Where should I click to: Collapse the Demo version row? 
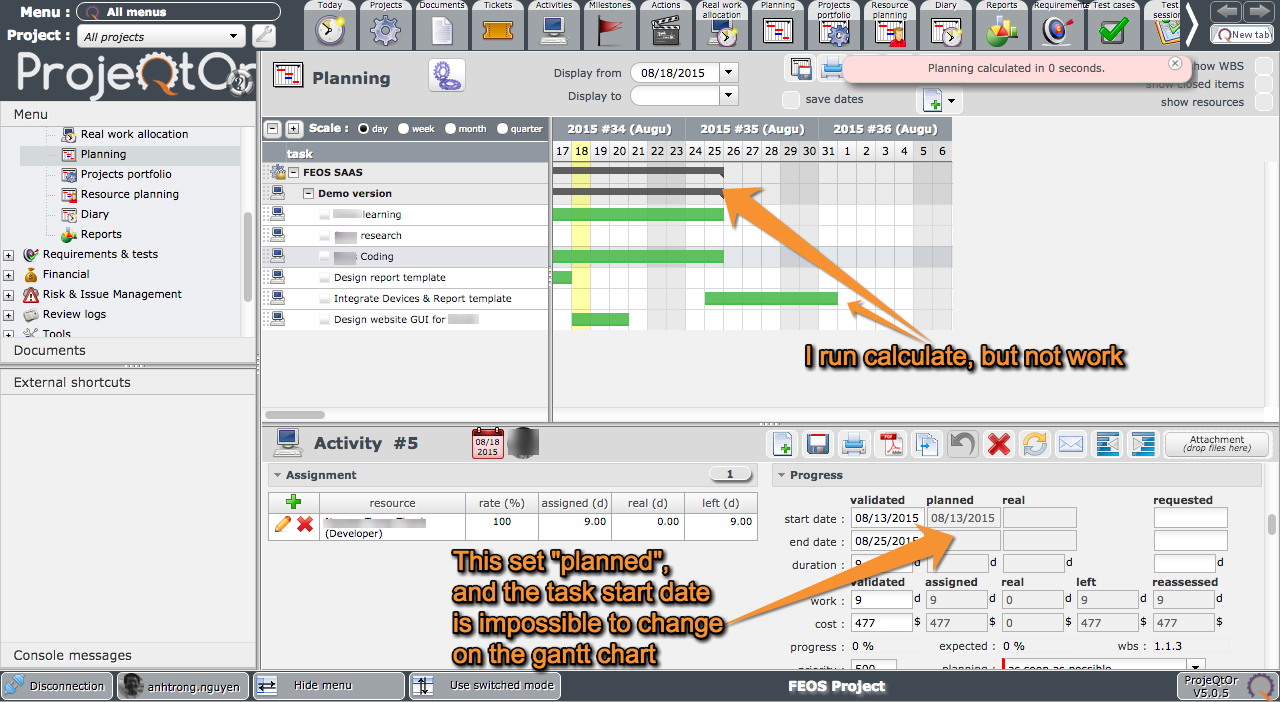[309, 194]
